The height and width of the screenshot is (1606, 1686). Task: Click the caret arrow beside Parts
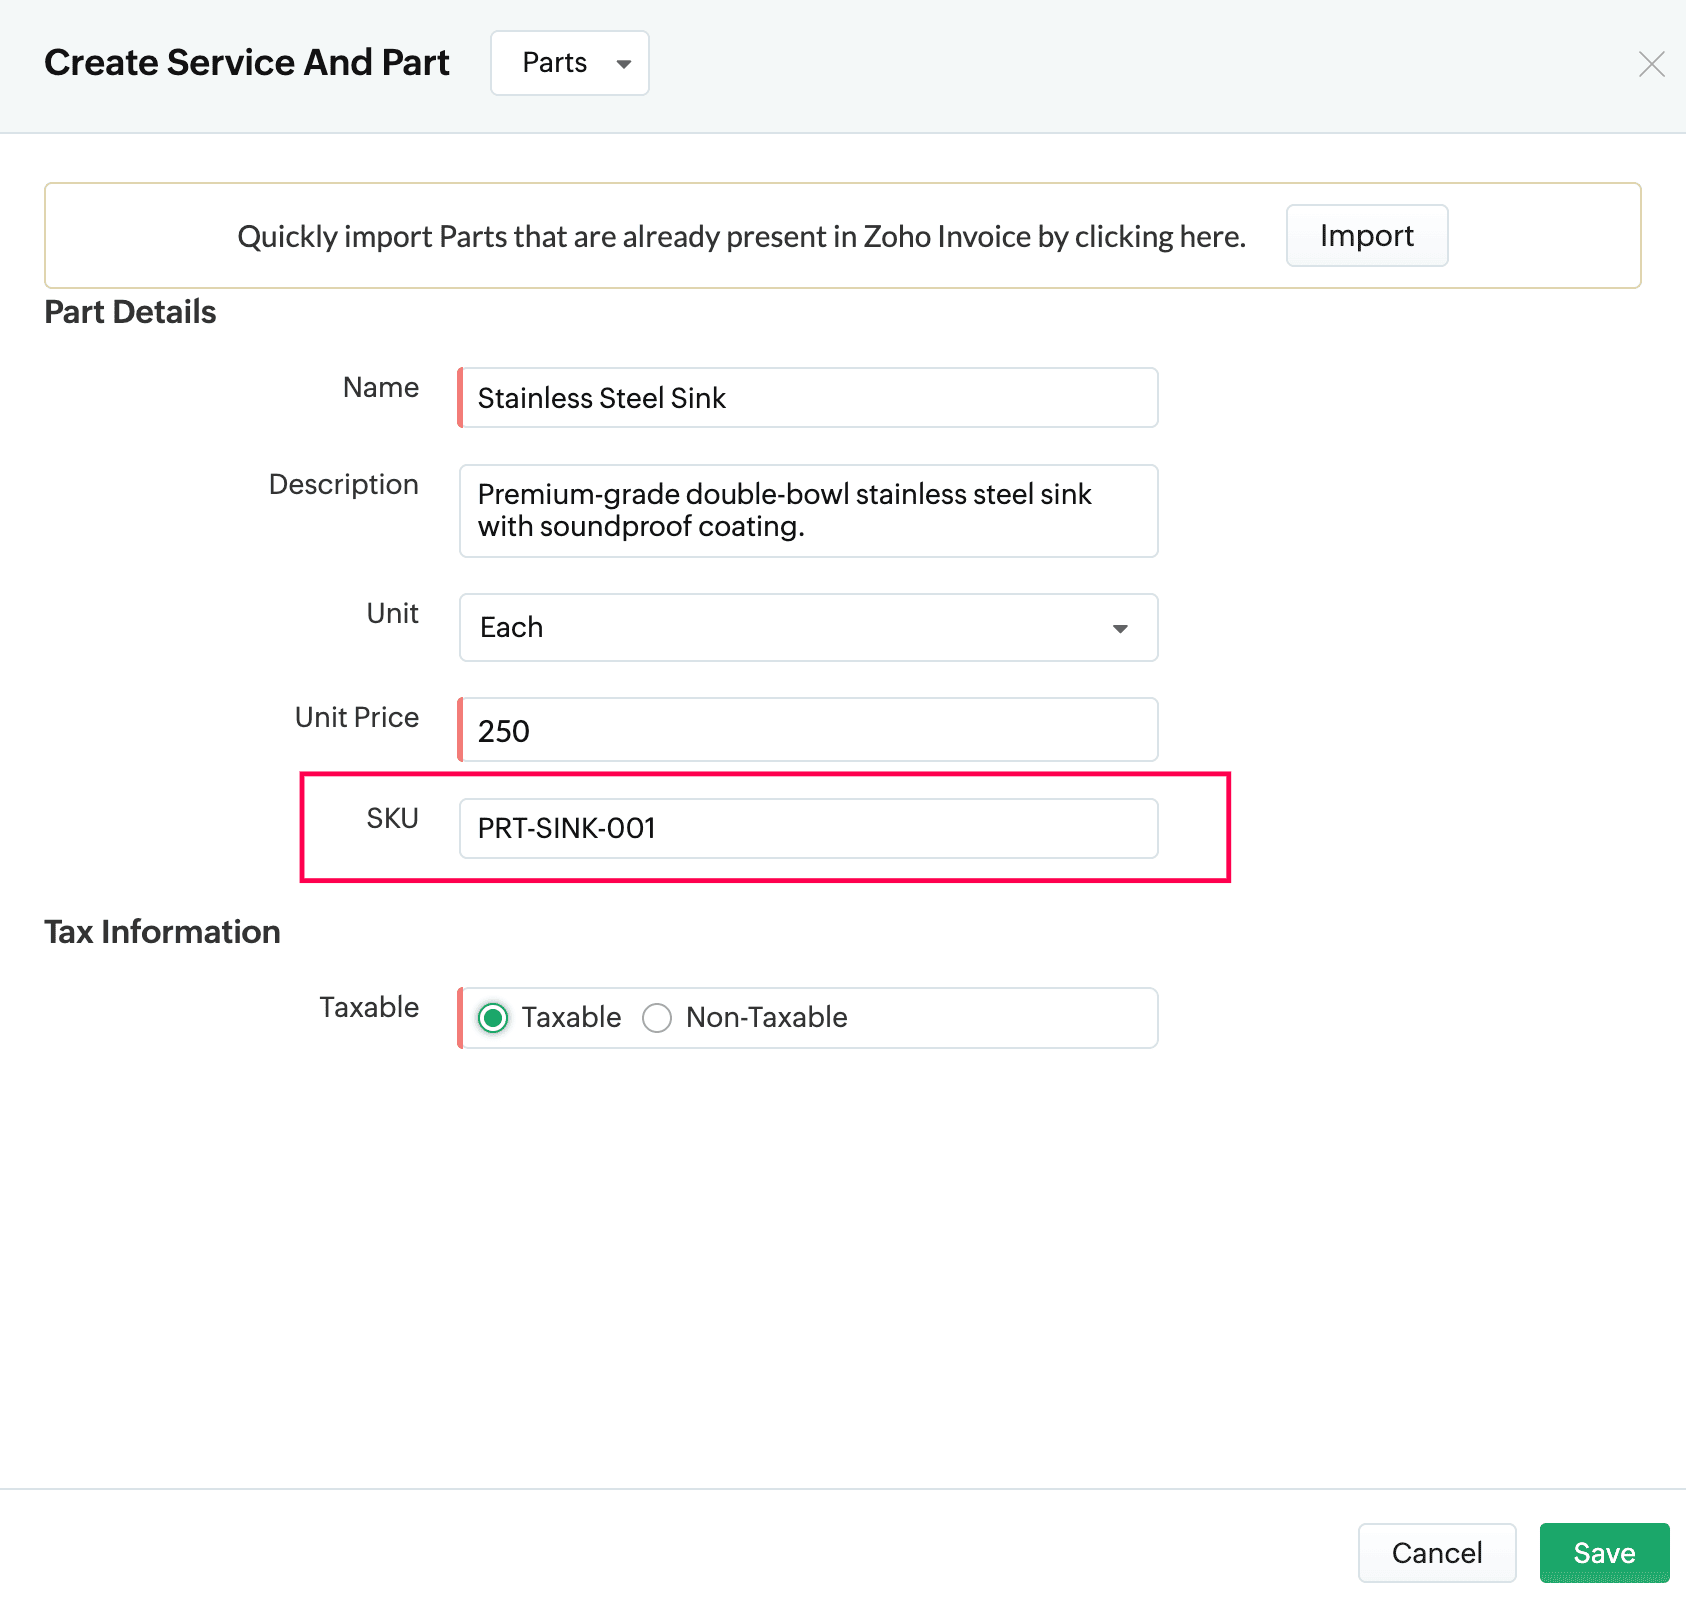624,64
